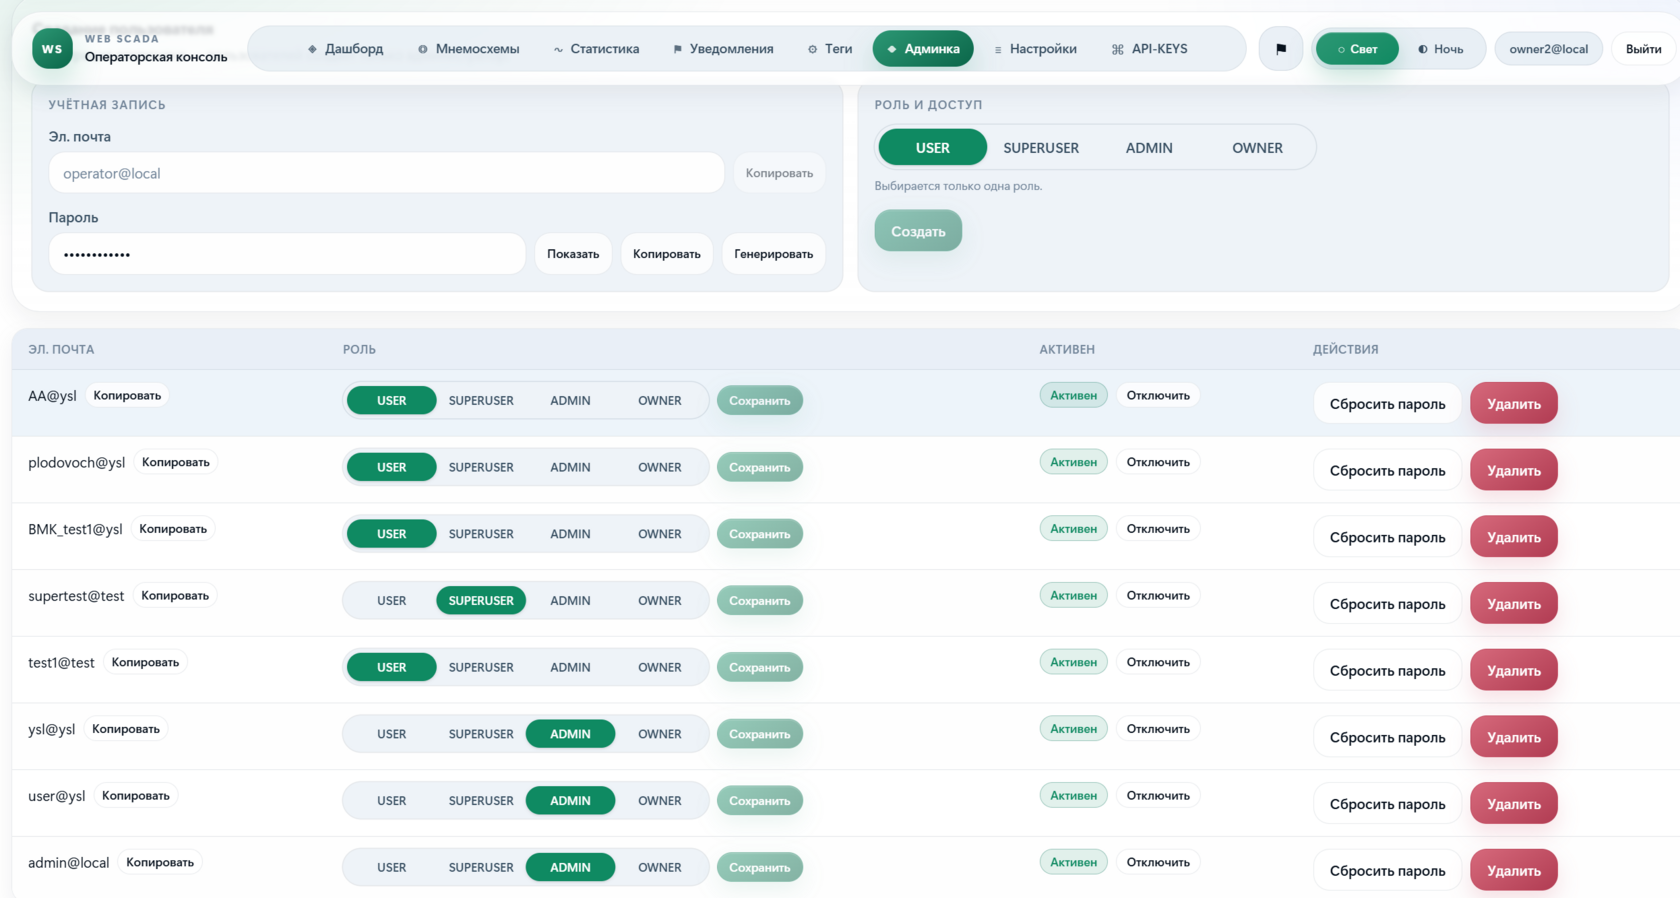Go to Мнемосхемы tab
The image size is (1680, 898).
(x=468, y=49)
